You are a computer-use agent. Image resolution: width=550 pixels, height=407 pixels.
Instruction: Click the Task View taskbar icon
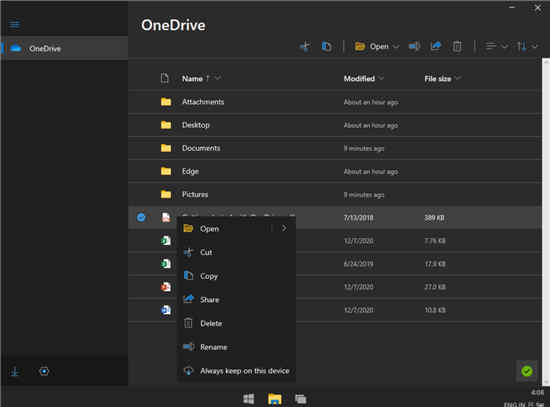click(301, 399)
